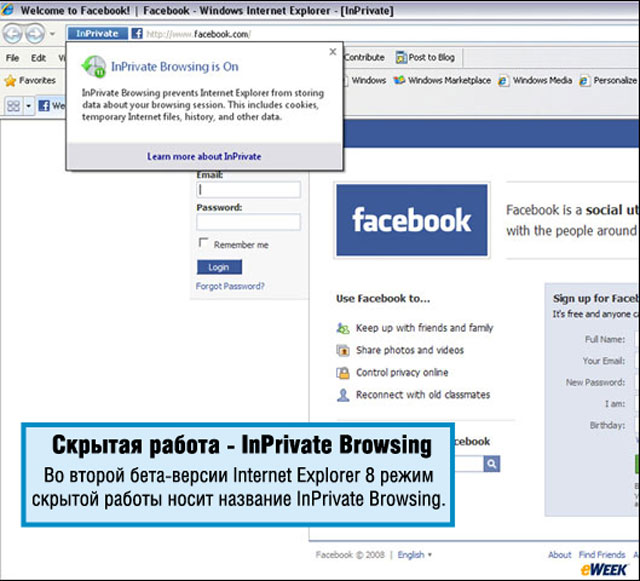This screenshot has height=581, width=640.
Task: Click 'Use Facebook to...' heading text
Action: pos(383,298)
